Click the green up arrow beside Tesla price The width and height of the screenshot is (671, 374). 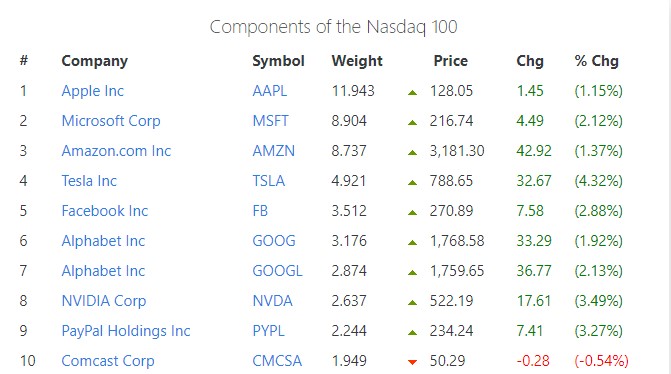click(x=413, y=182)
